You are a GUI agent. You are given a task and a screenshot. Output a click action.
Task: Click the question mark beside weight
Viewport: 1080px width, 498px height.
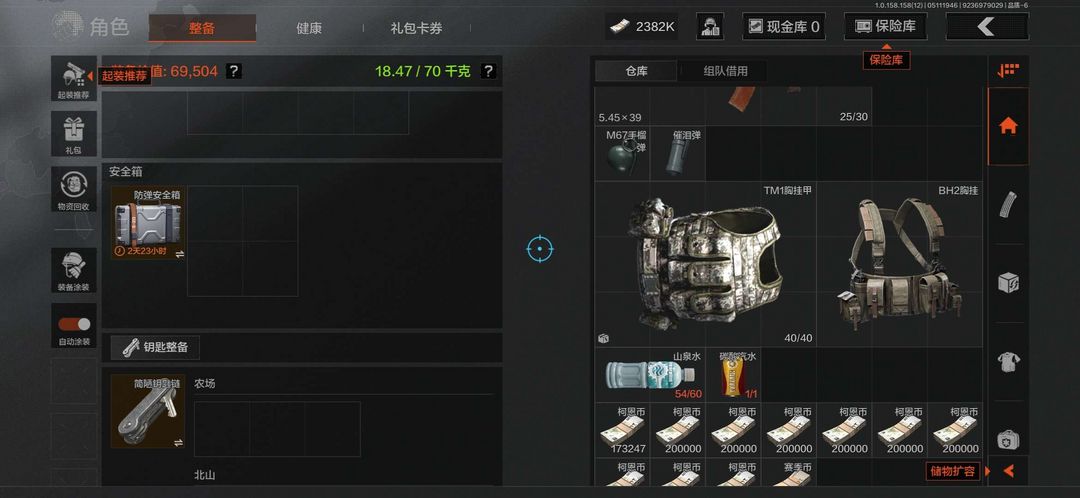(x=488, y=71)
